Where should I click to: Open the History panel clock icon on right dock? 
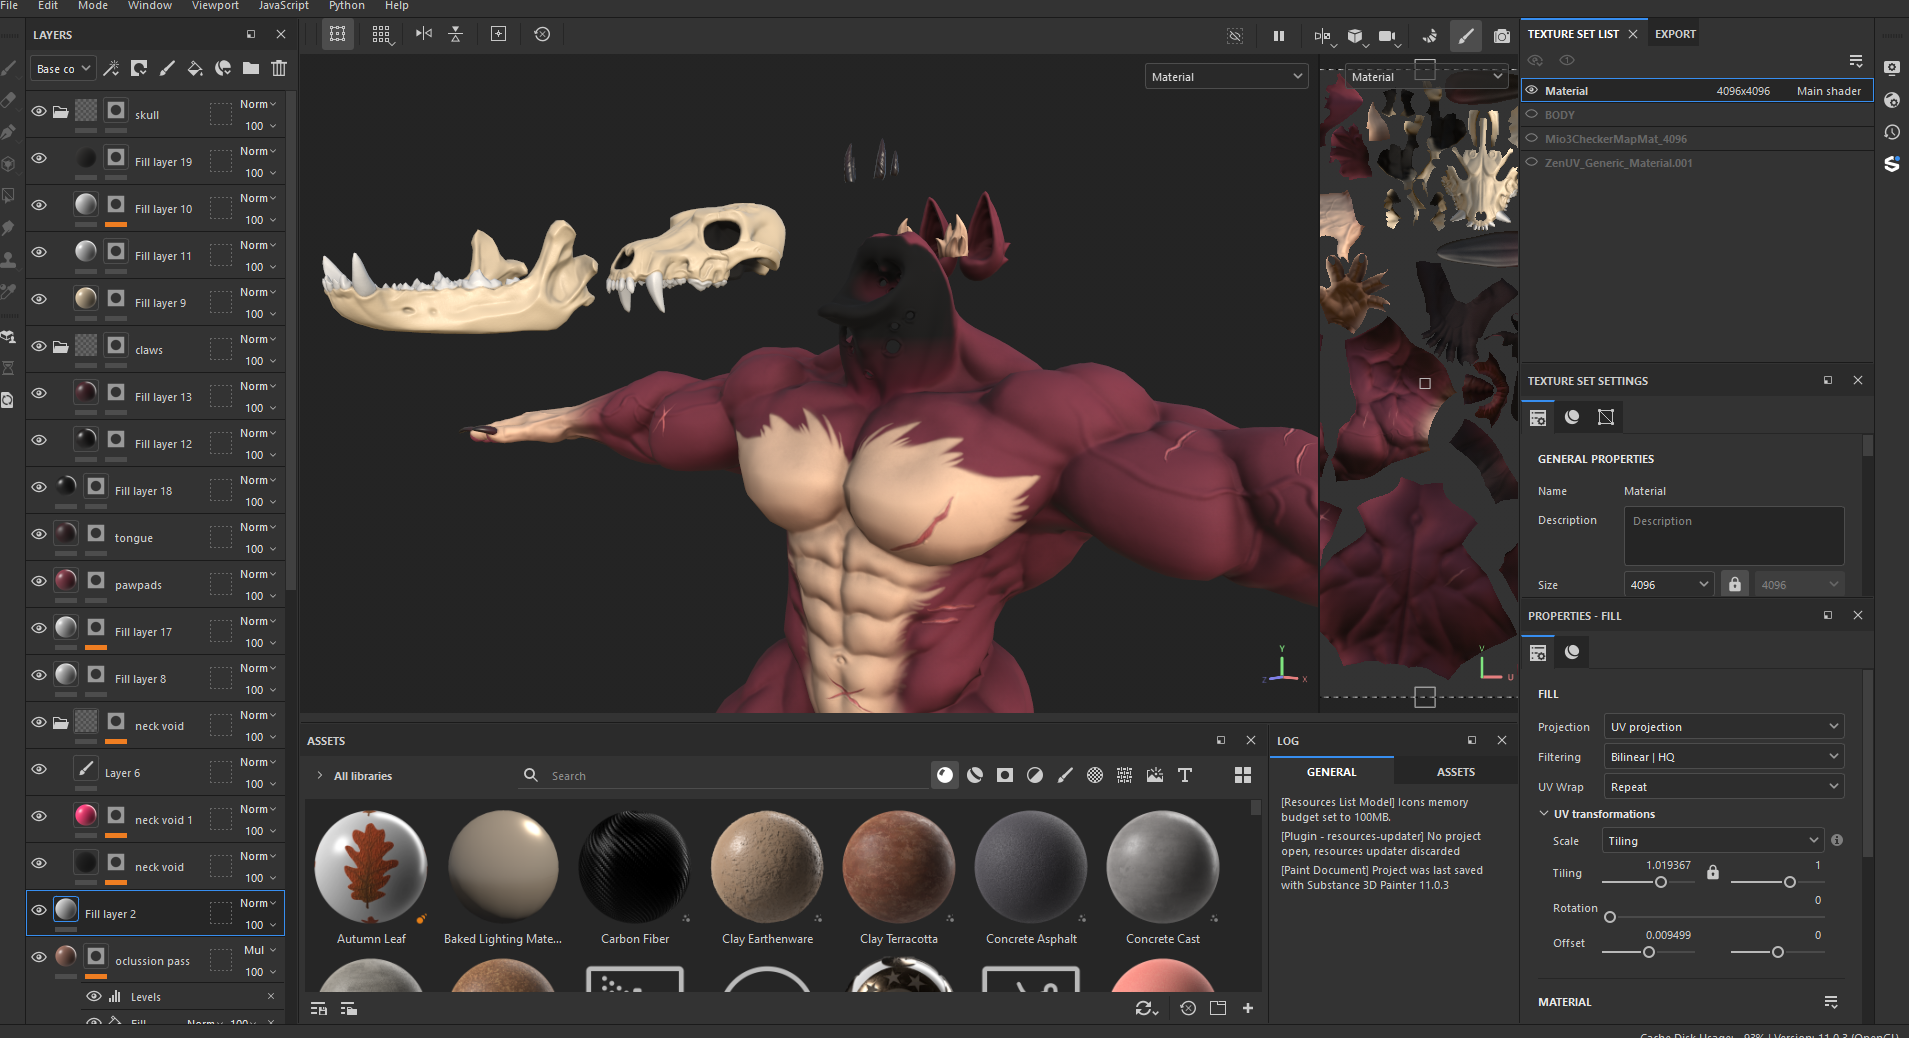1892,132
